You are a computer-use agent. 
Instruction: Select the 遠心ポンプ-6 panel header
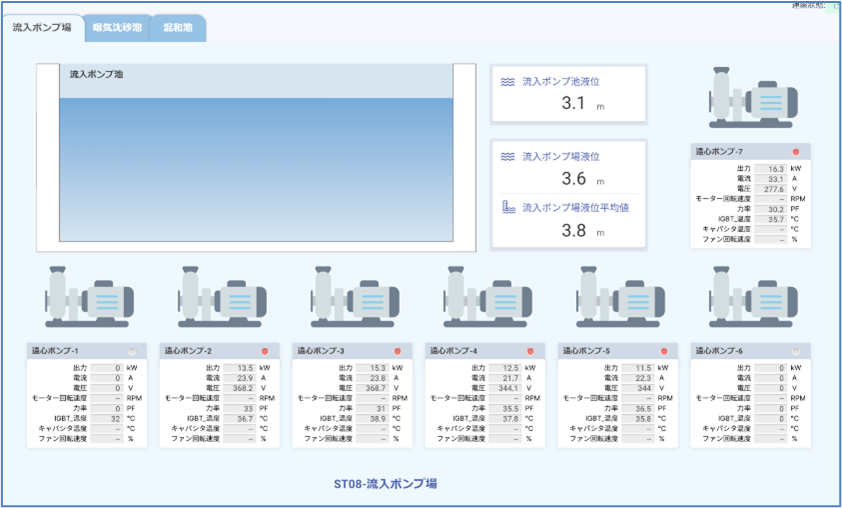pyautogui.click(x=751, y=351)
